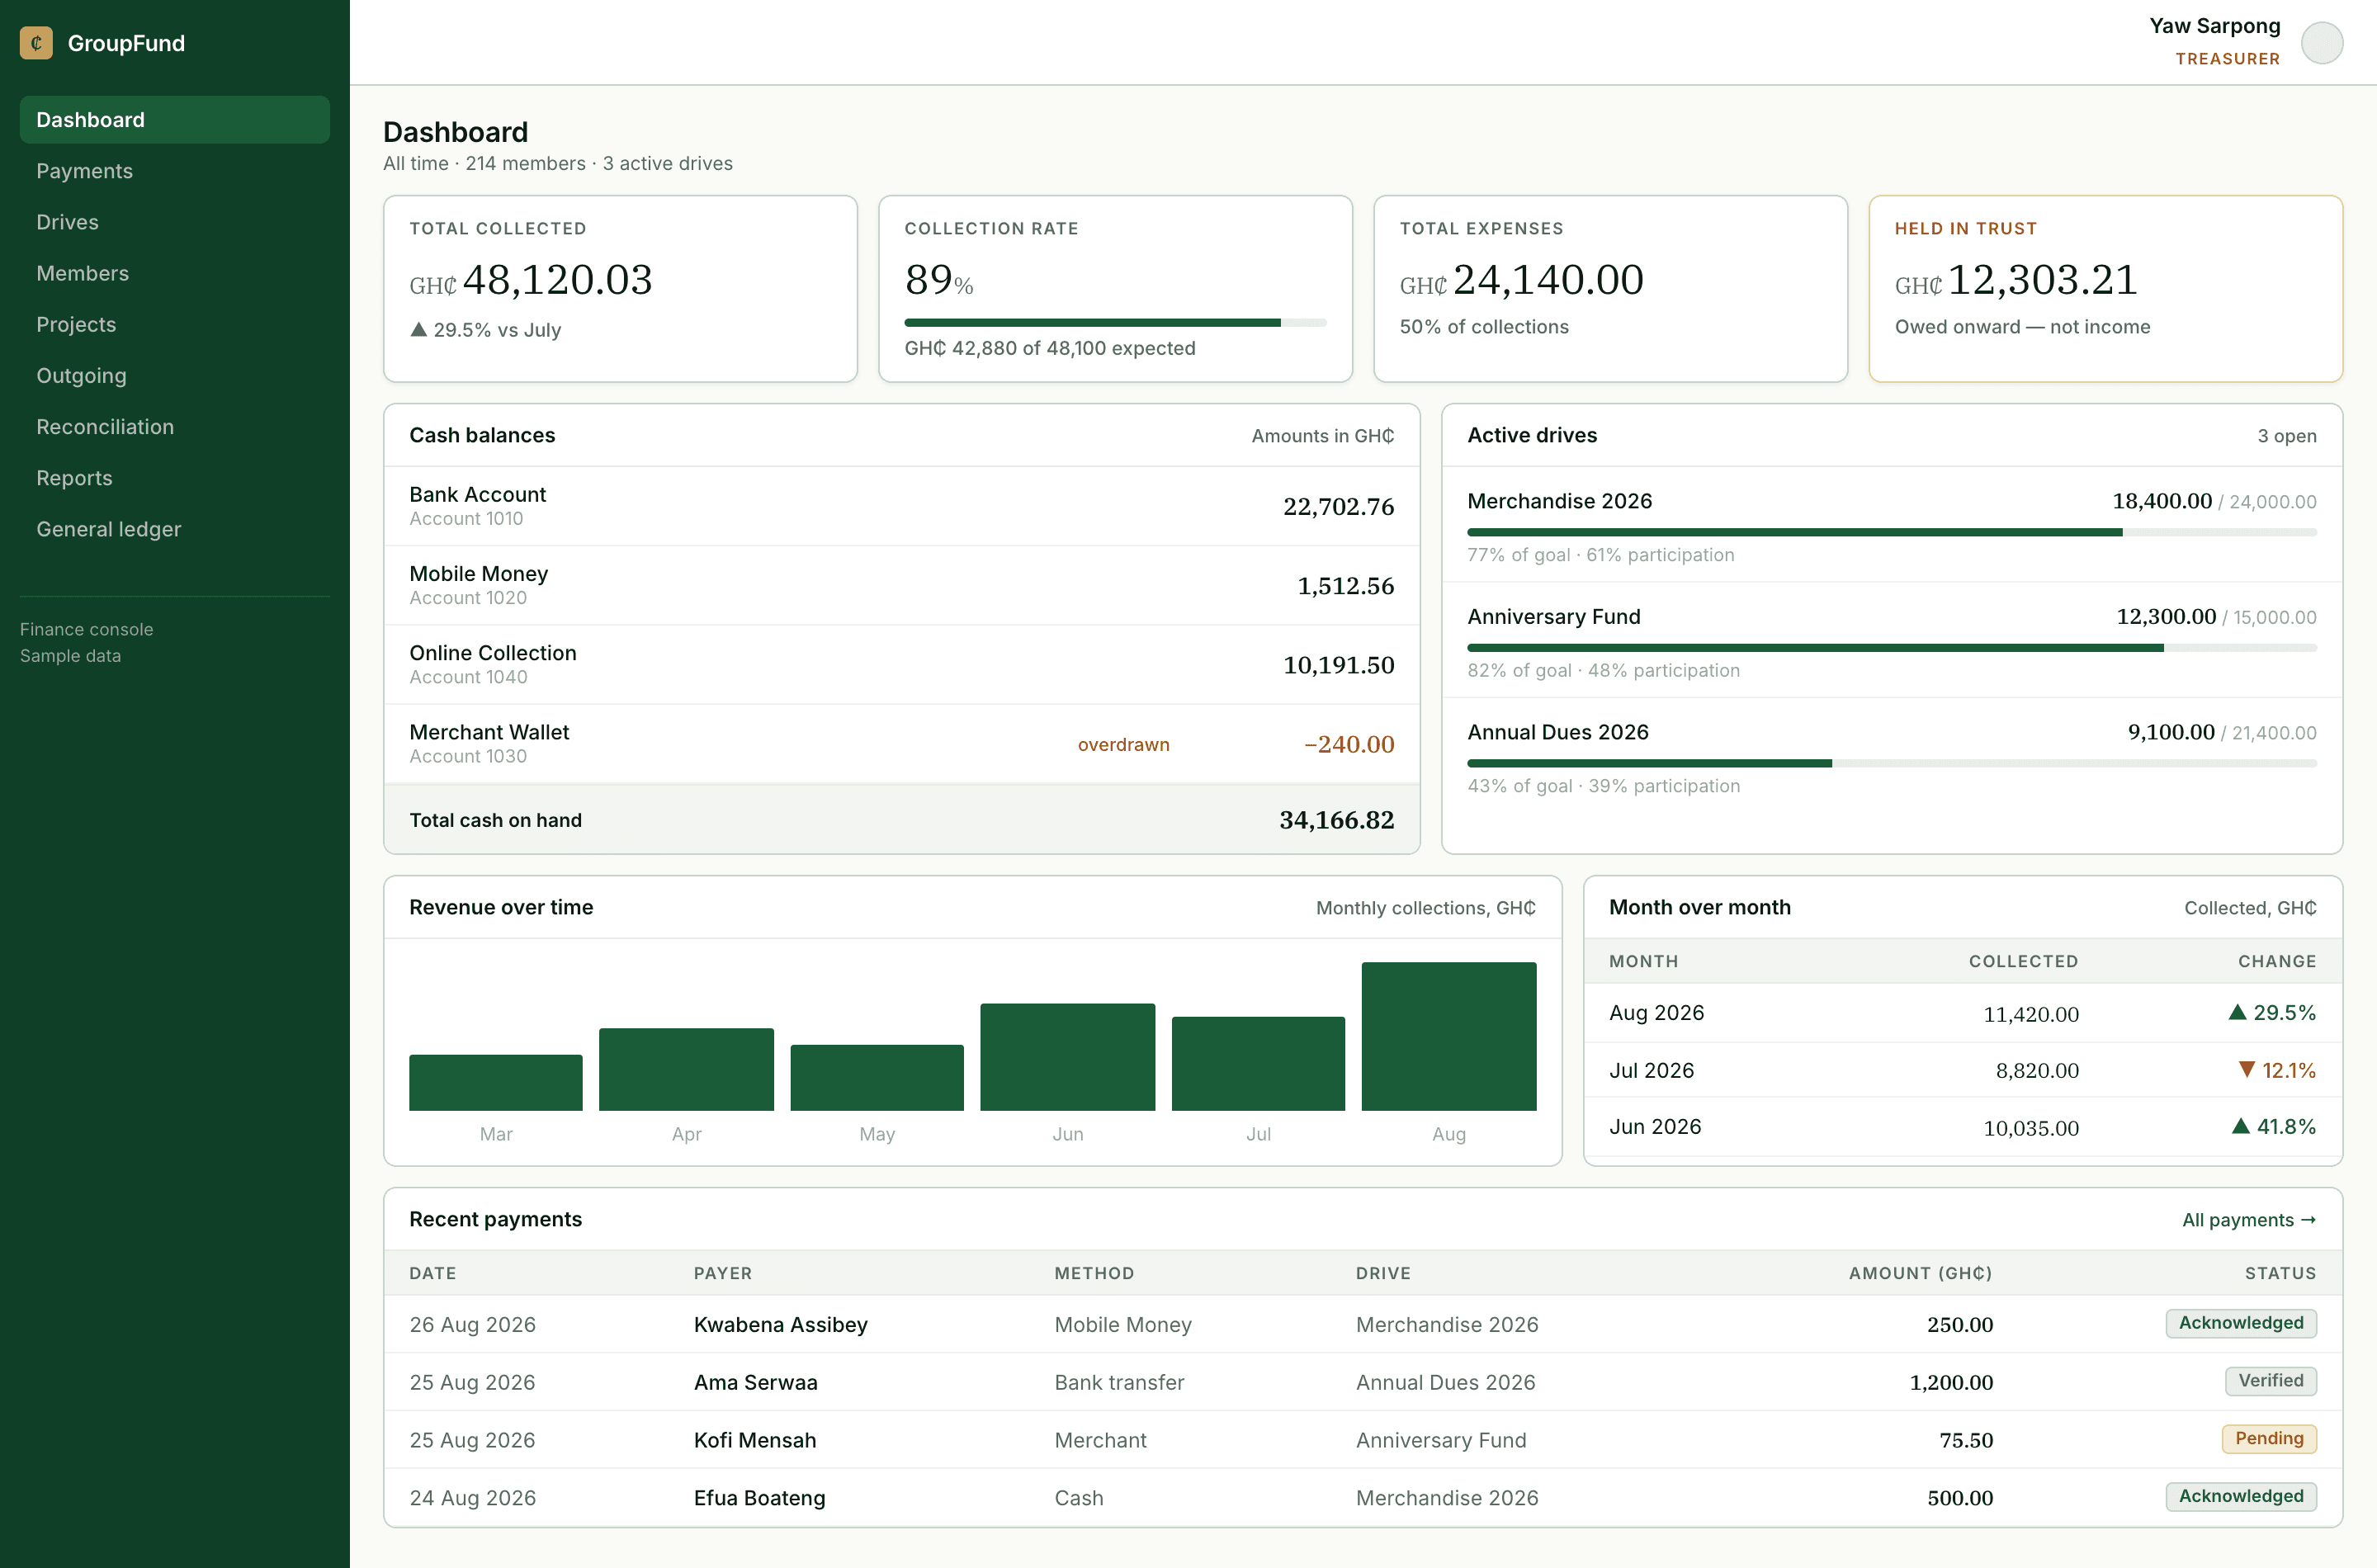Click the Pending badge for Kofi Mensah

2269,1439
